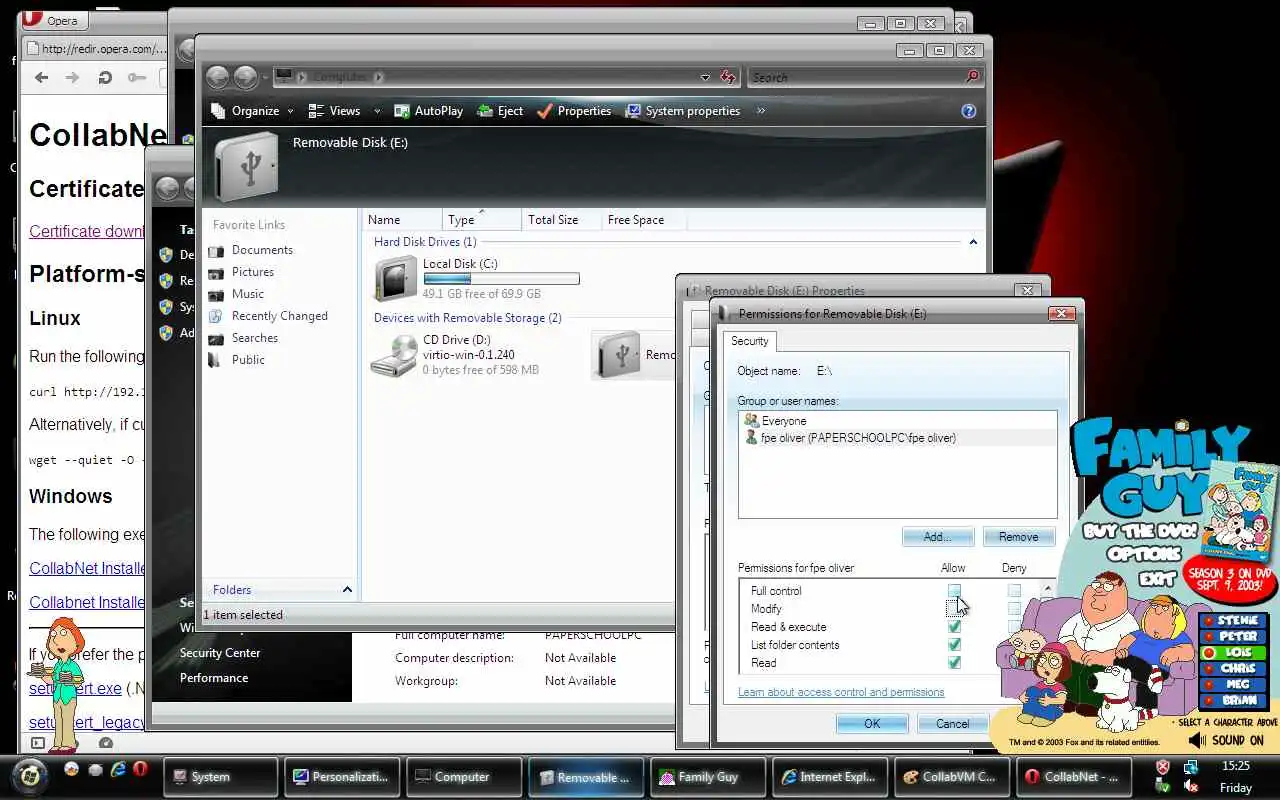This screenshot has width=1280, height=800.
Task: Cancel the Permissions dialog
Action: [952, 724]
